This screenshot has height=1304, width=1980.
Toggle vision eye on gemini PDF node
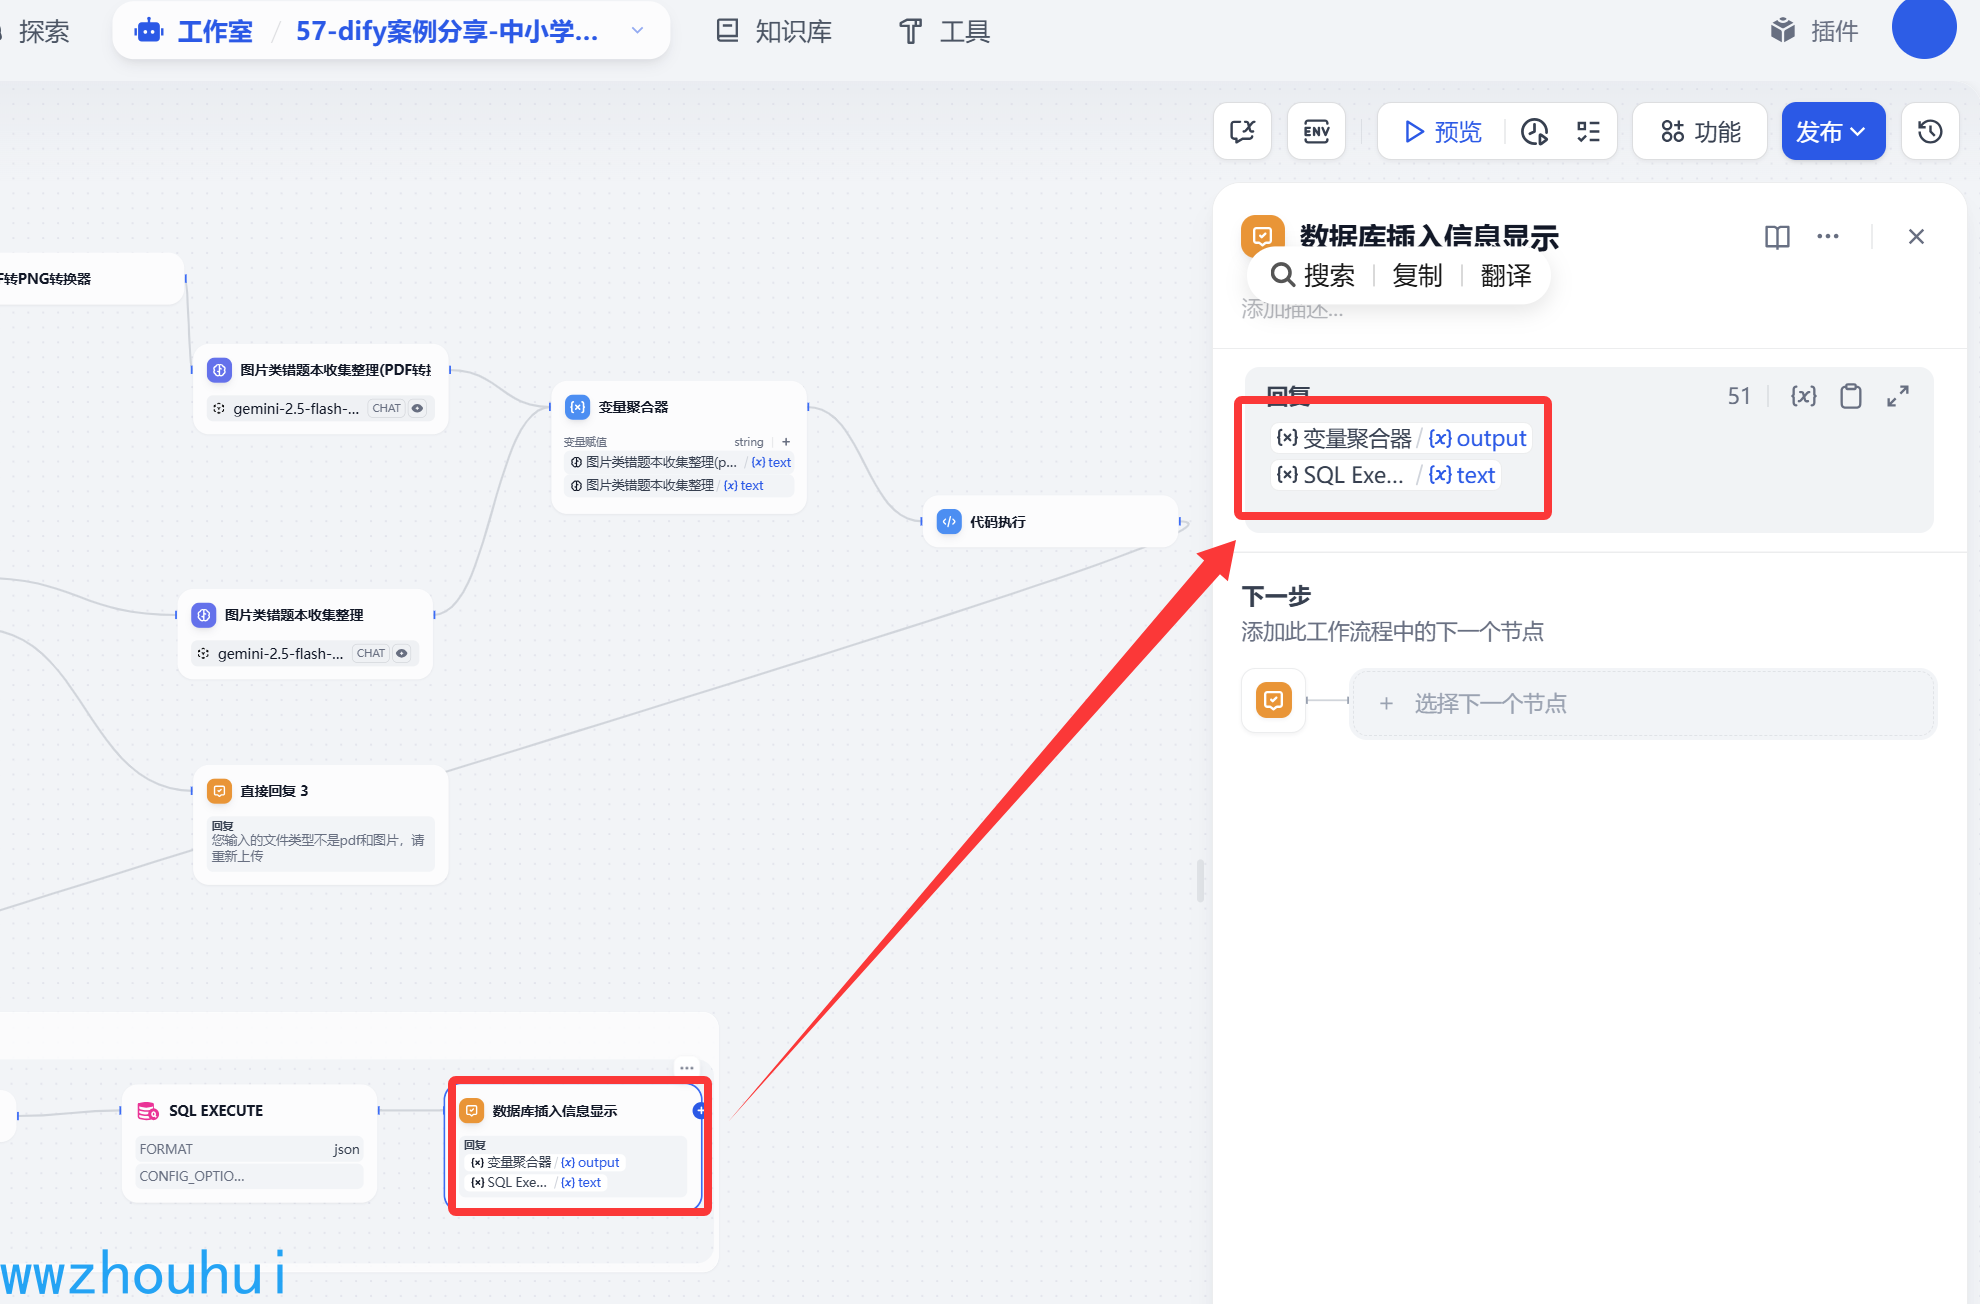click(418, 408)
